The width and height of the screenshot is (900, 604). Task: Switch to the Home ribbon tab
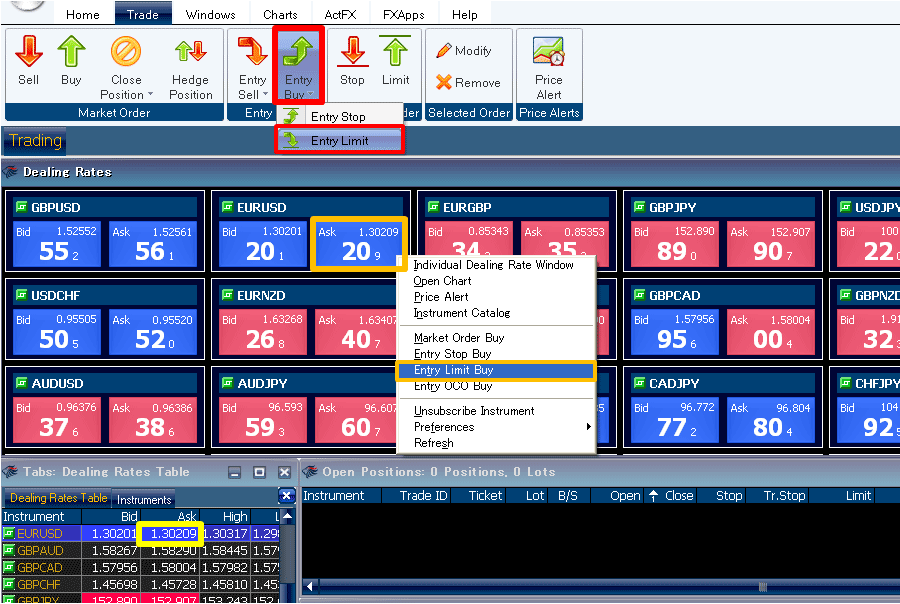click(83, 14)
